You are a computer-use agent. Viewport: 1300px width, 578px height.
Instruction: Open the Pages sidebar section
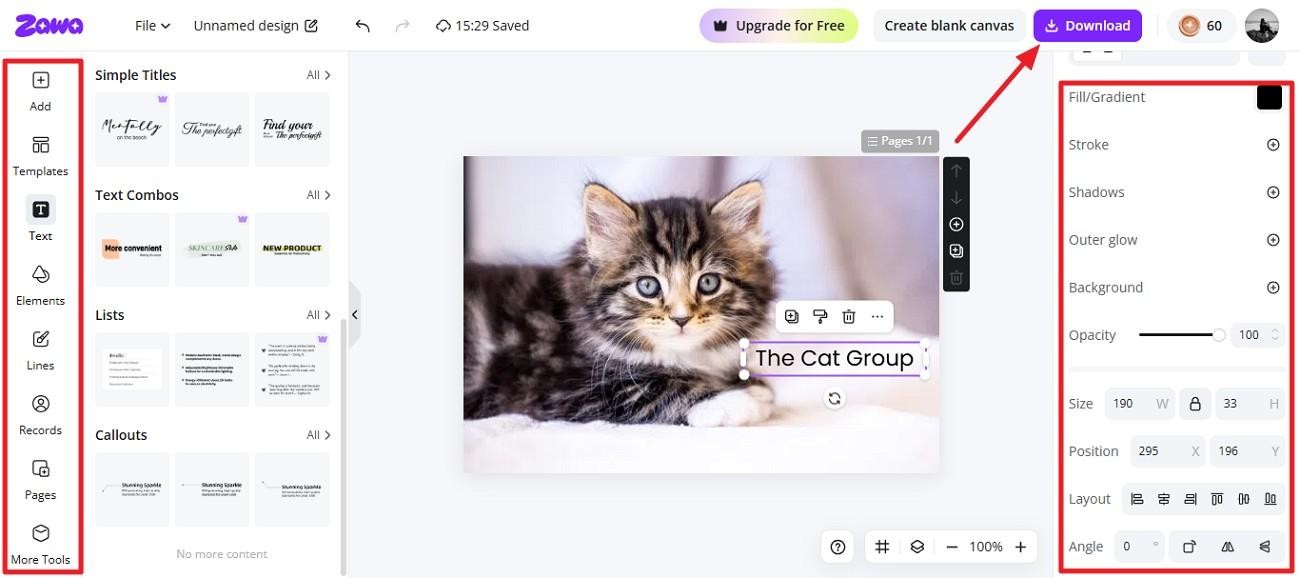pyautogui.click(x=40, y=480)
